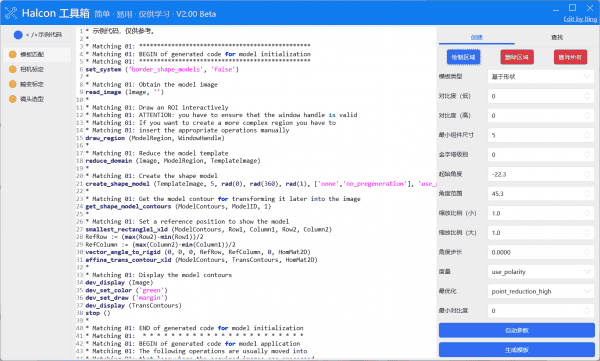
Task: Click the vector_angle_to_rigid code on line 30
Action: click(198, 252)
